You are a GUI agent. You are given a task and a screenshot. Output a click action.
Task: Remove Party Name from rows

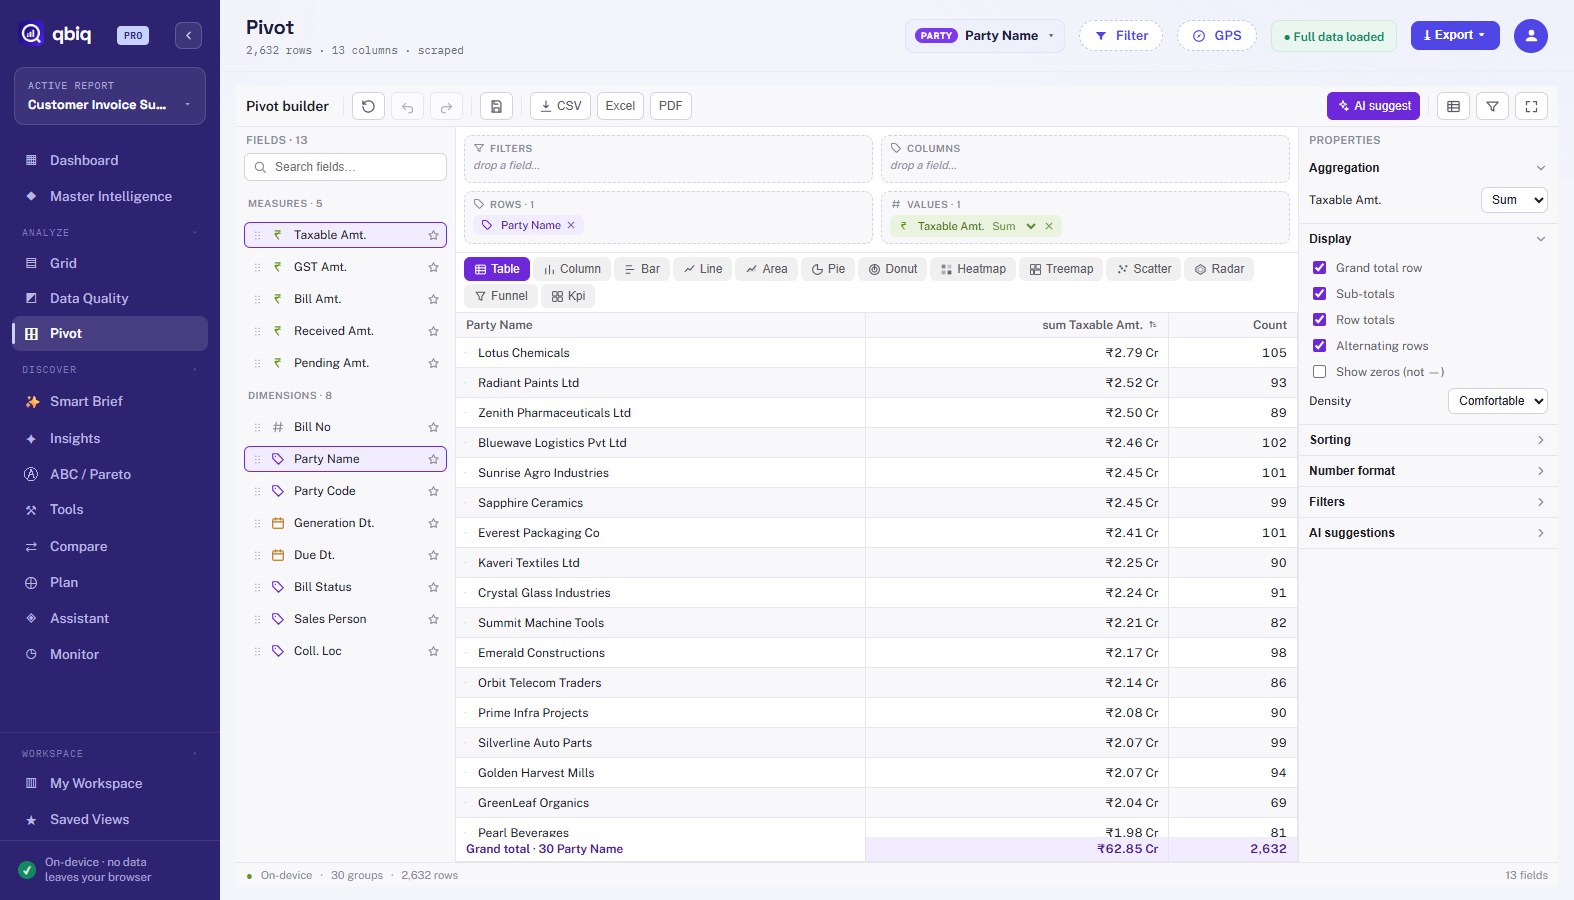point(571,225)
